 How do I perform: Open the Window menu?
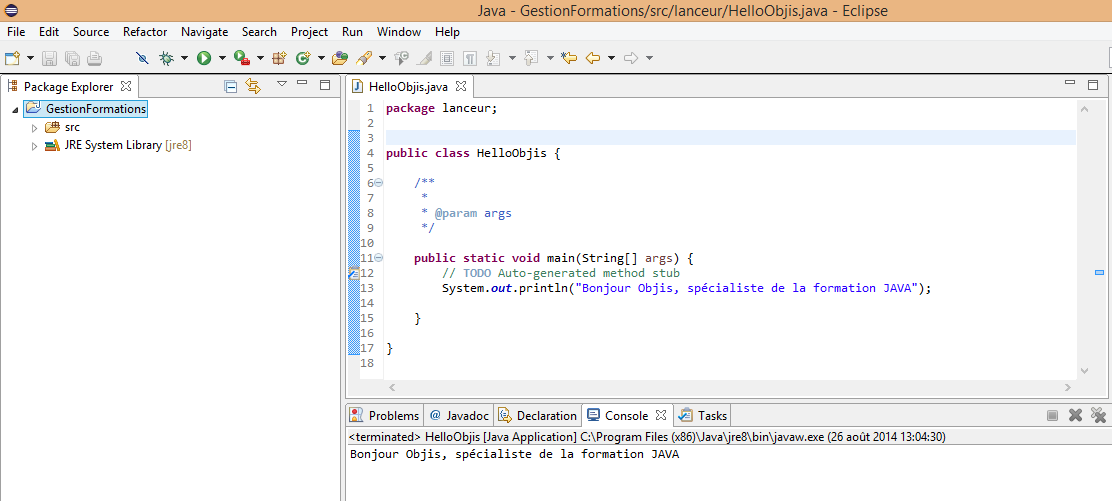(x=399, y=32)
